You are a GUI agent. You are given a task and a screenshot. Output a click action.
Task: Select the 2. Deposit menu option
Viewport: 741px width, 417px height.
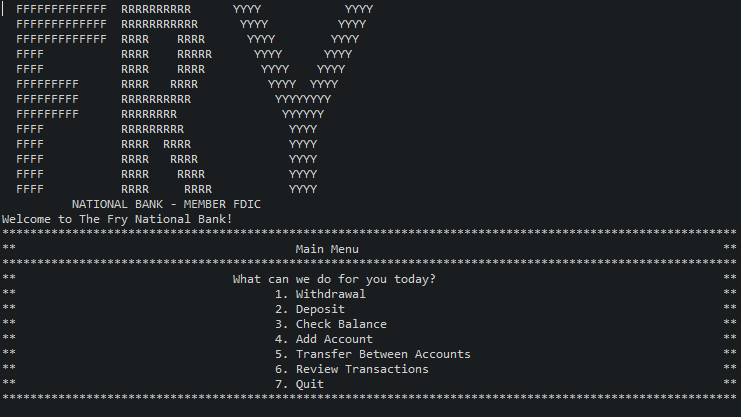(x=310, y=309)
